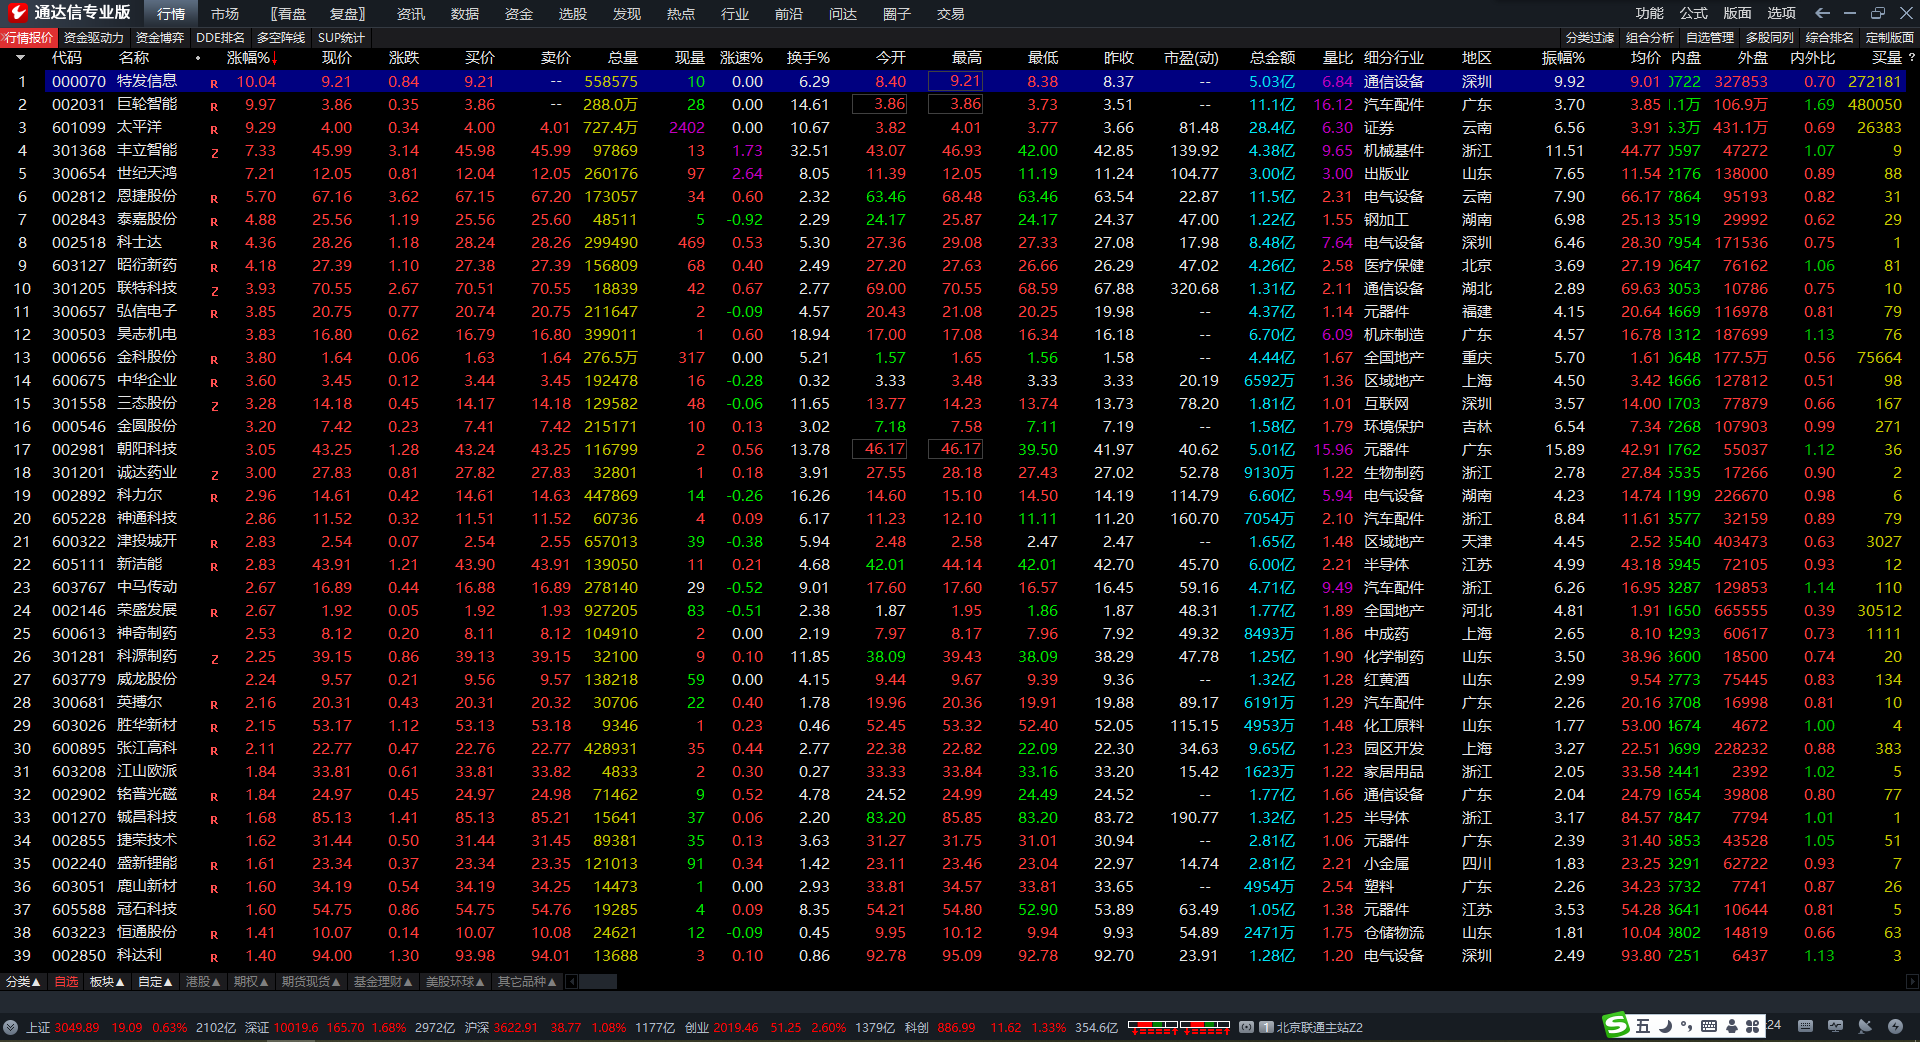1920x1042 pixels.
Task: Open the 期权 options dropdown tab
Action: 251,982
